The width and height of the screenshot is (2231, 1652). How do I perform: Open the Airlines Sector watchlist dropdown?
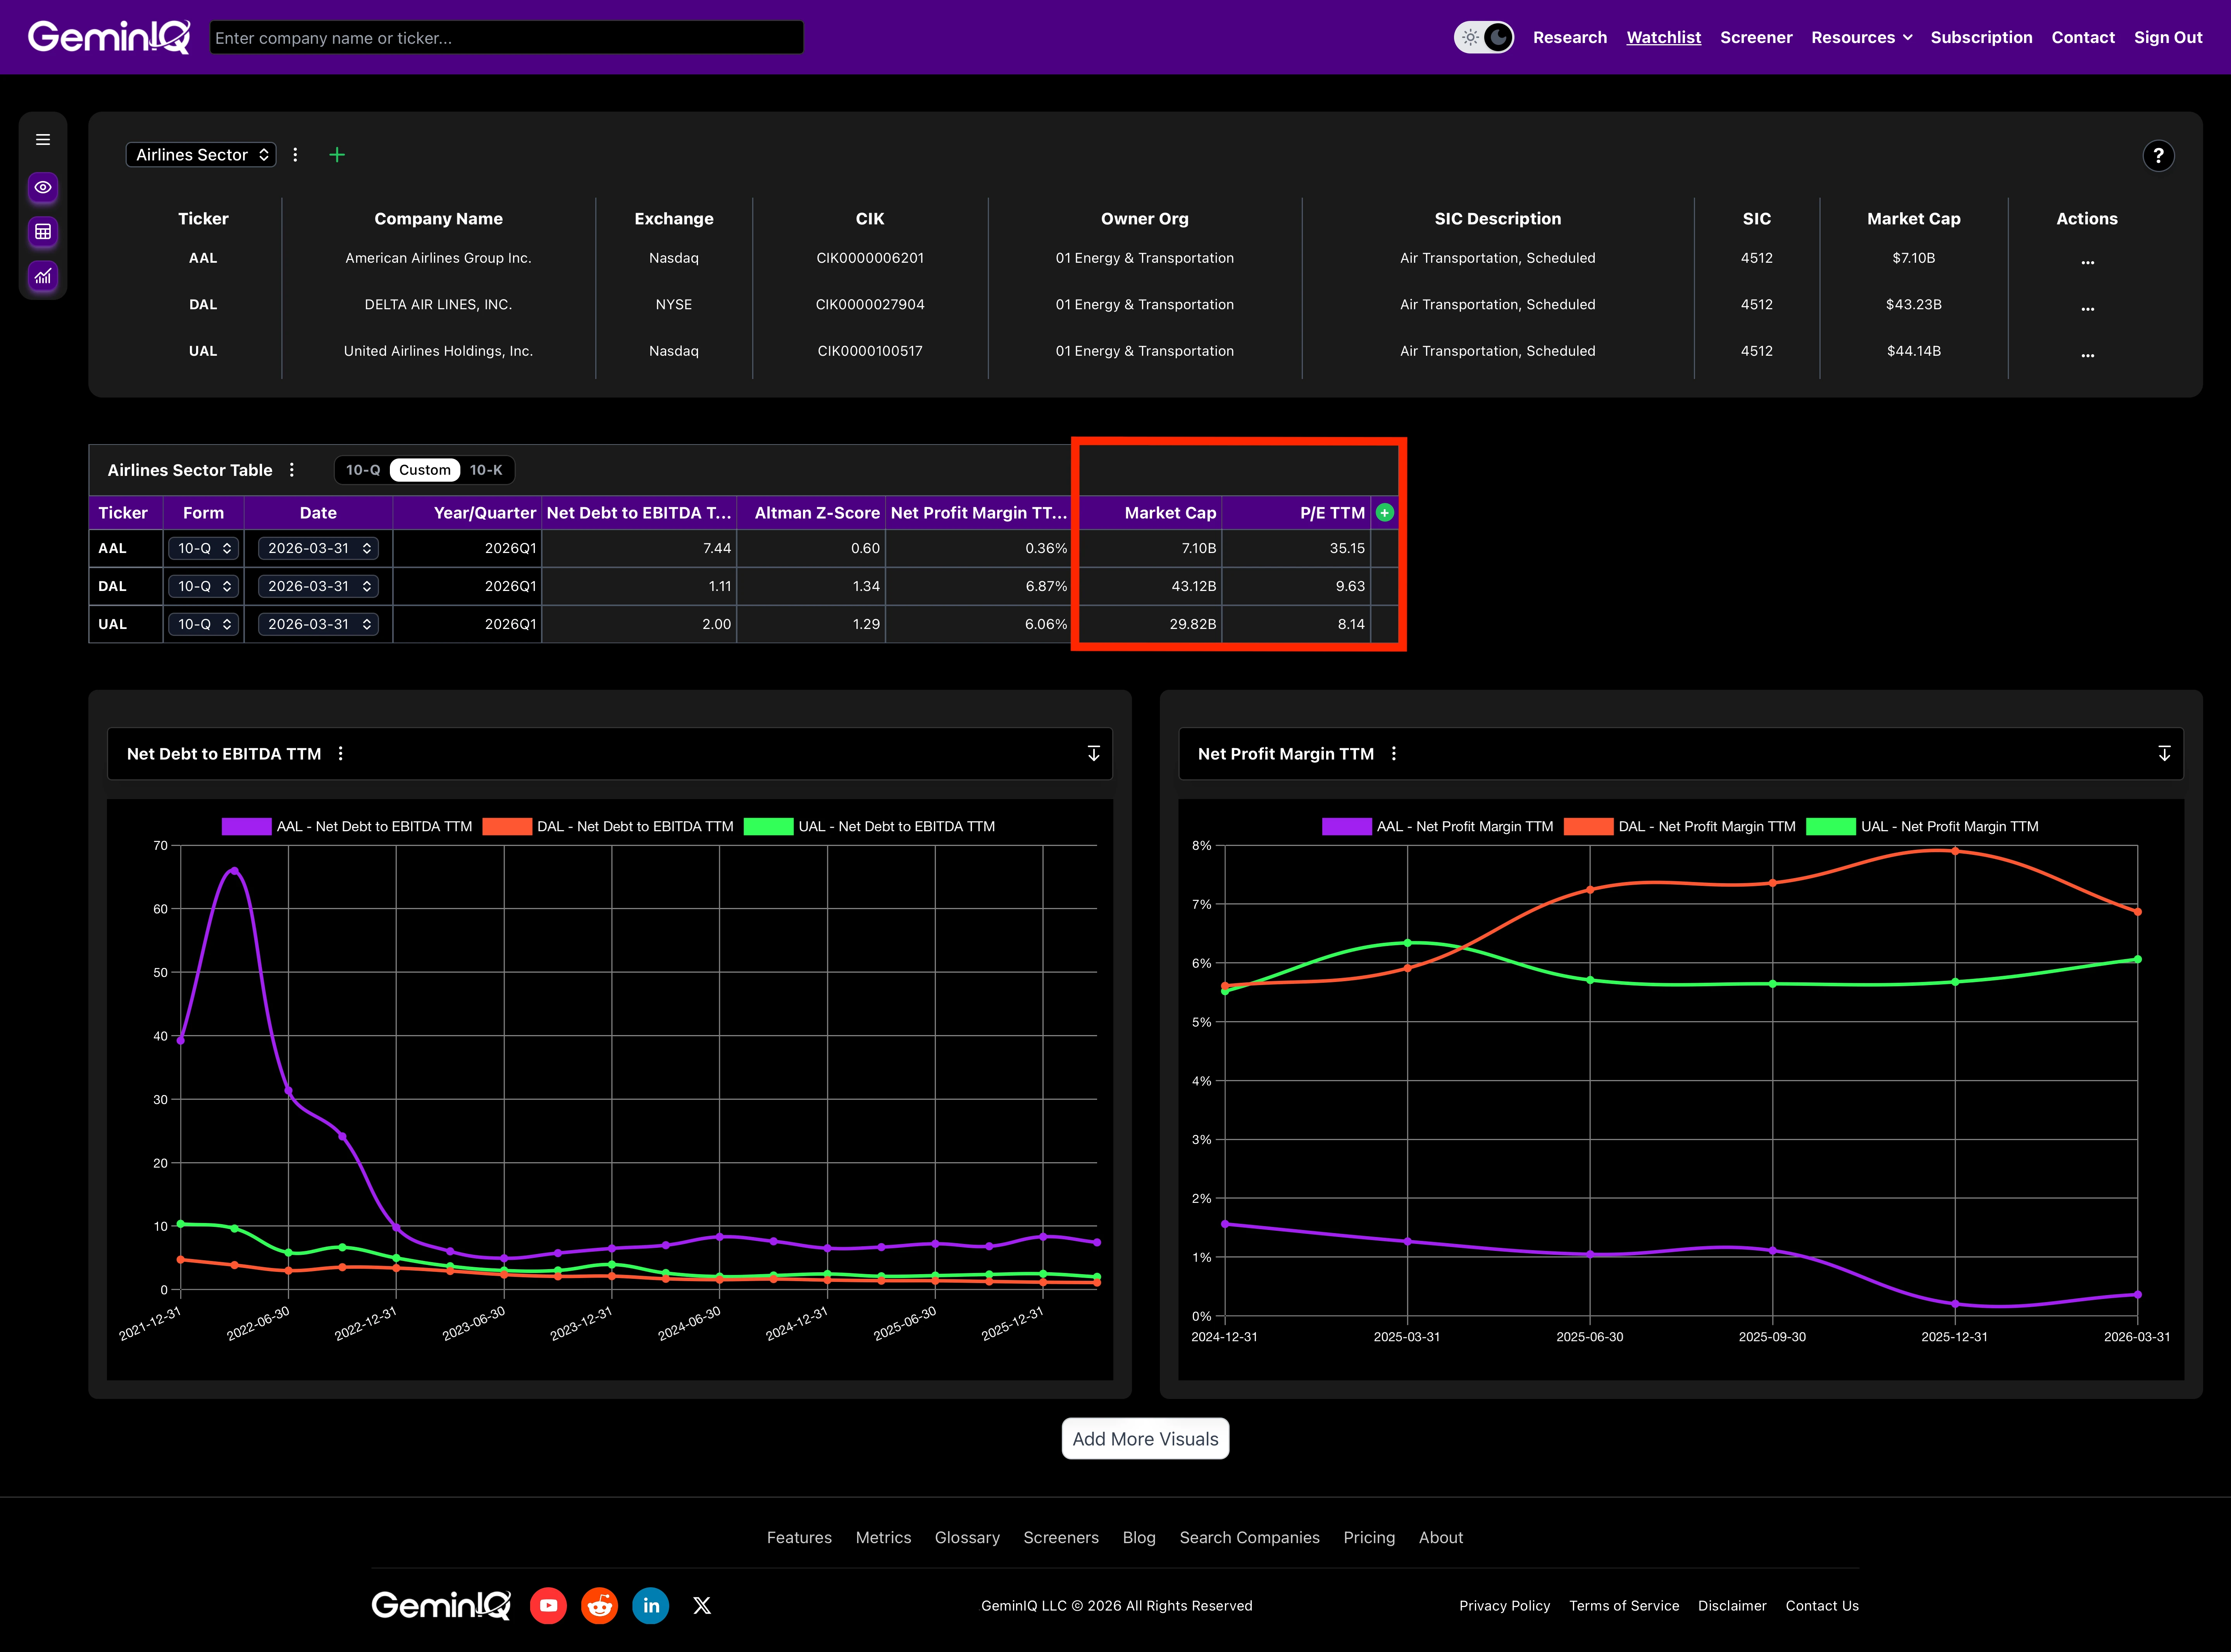[x=201, y=155]
